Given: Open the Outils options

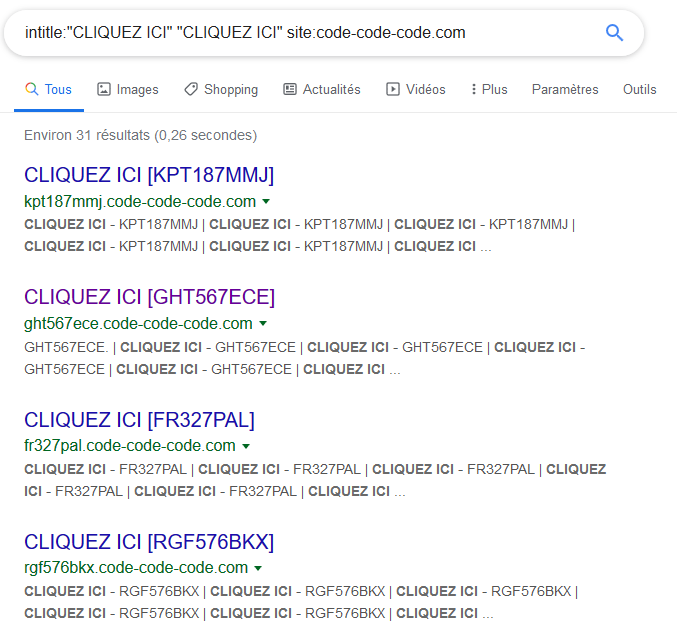Looking at the screenshot, I should pos(639,89).
